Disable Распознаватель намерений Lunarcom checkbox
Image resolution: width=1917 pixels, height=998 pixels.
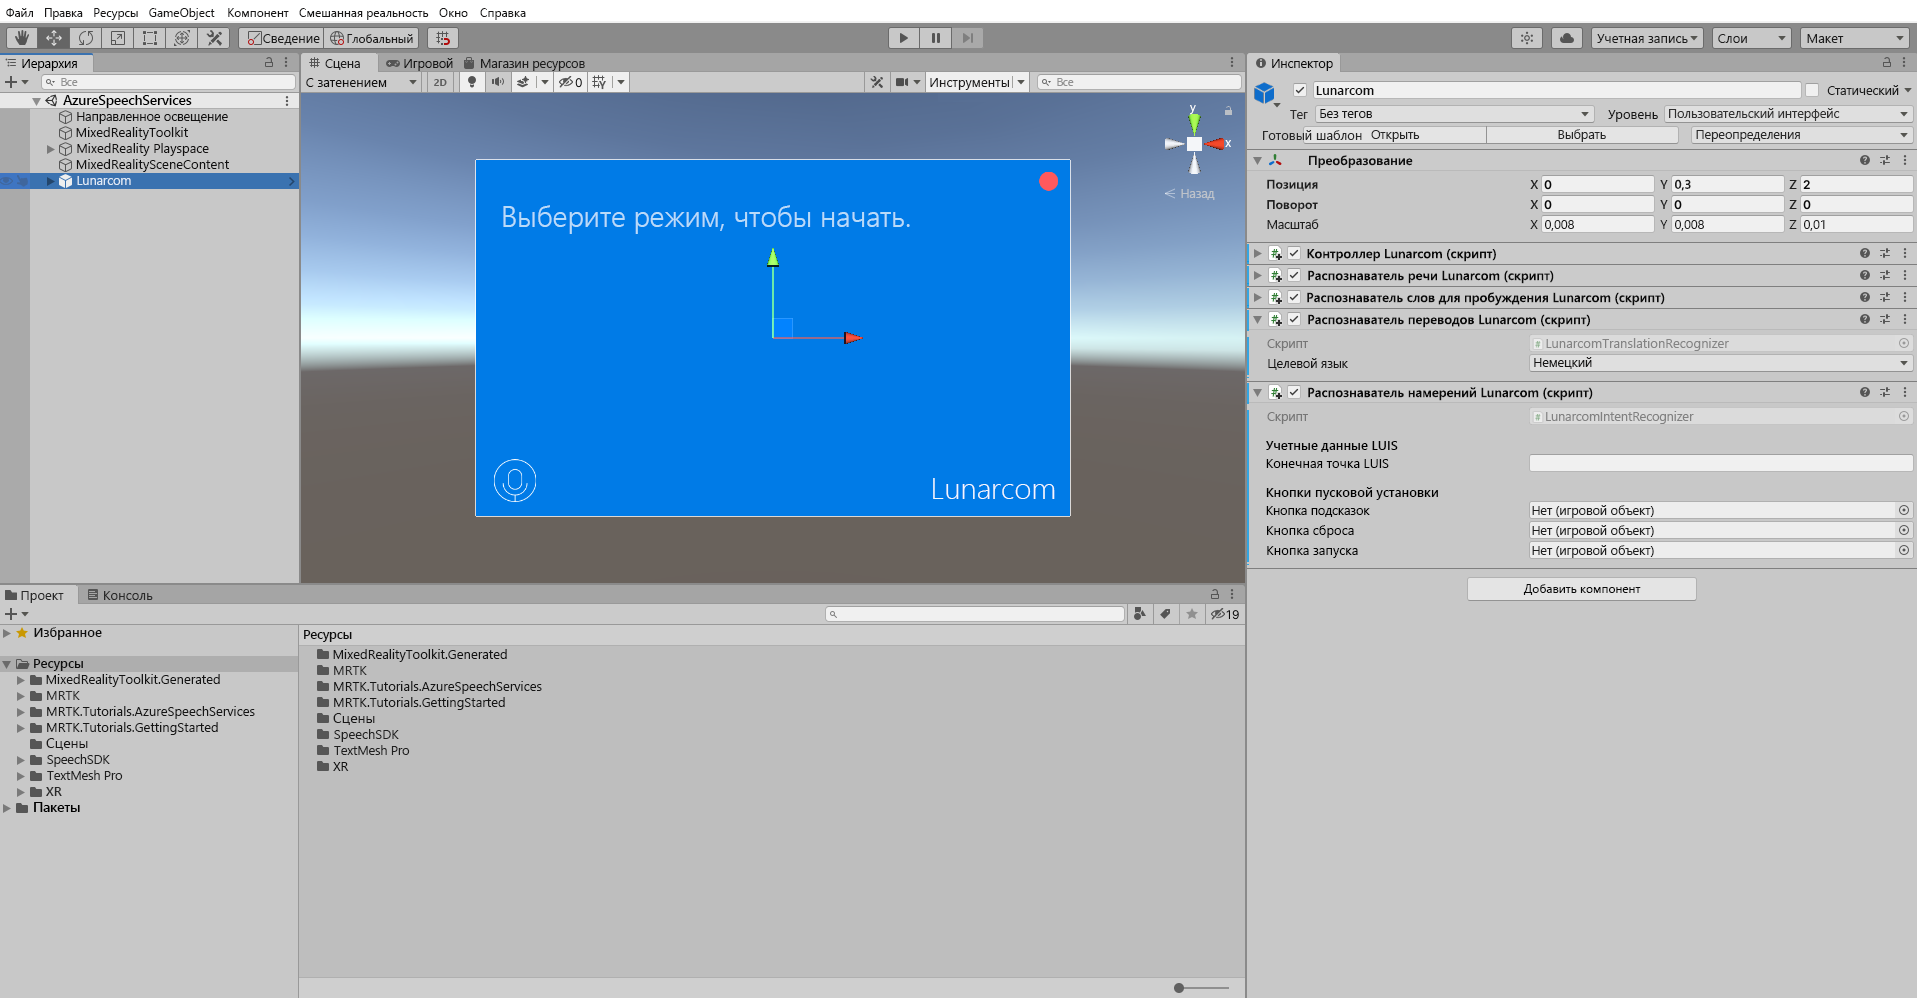tap(1294, 393)
